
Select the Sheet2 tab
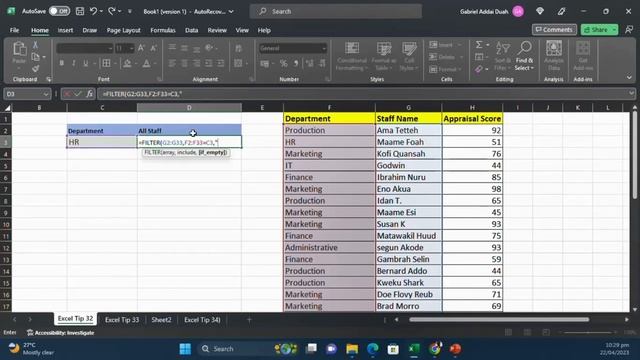pos(161,320)
